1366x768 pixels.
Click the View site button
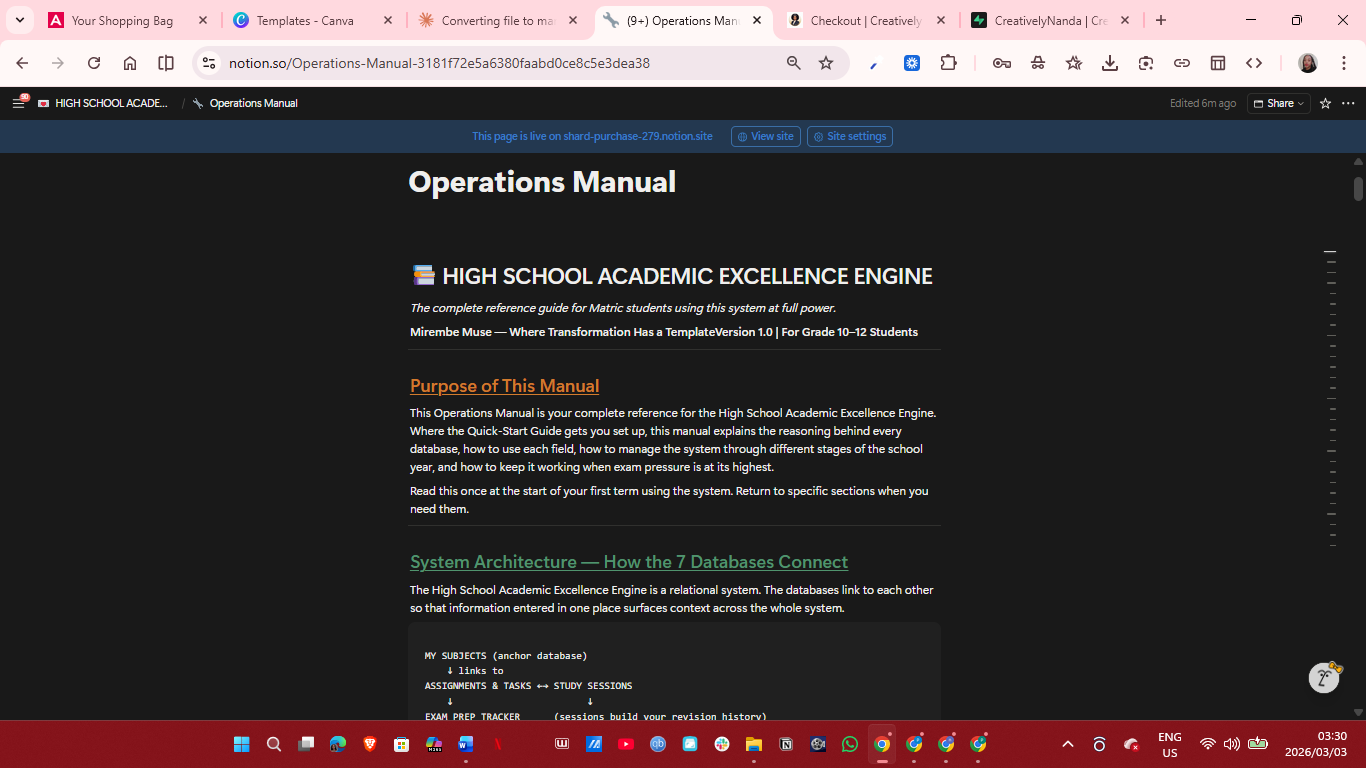[765, 136]
